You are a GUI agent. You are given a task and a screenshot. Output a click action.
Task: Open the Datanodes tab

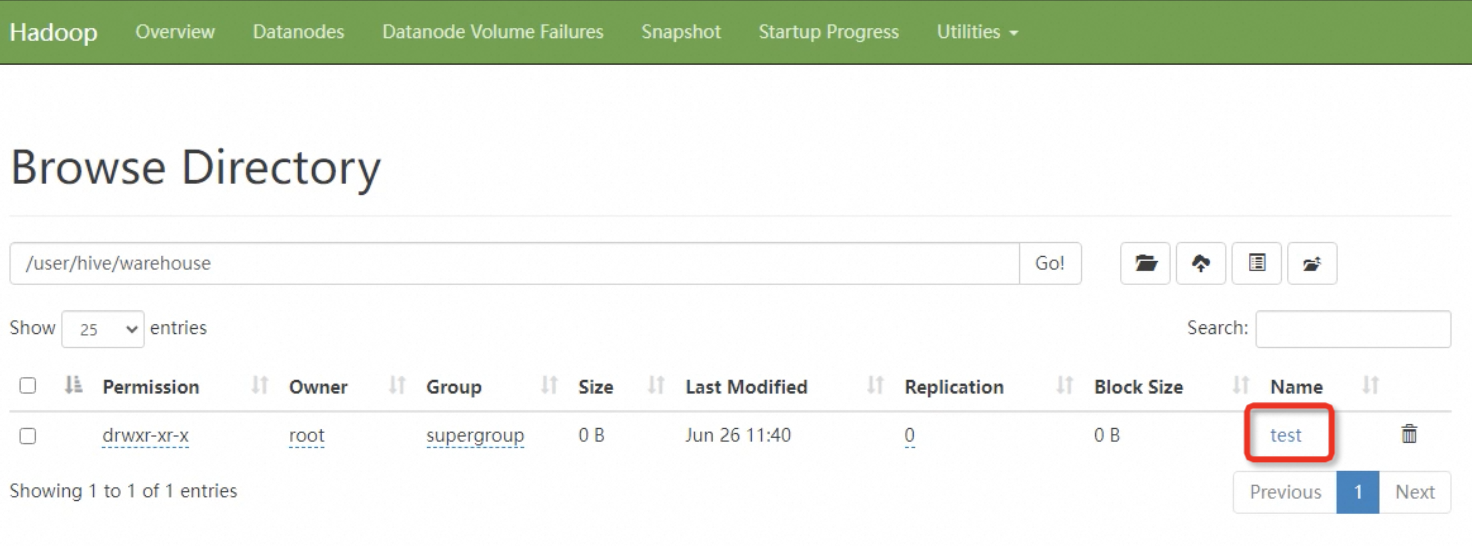click(x=298, y=32)
